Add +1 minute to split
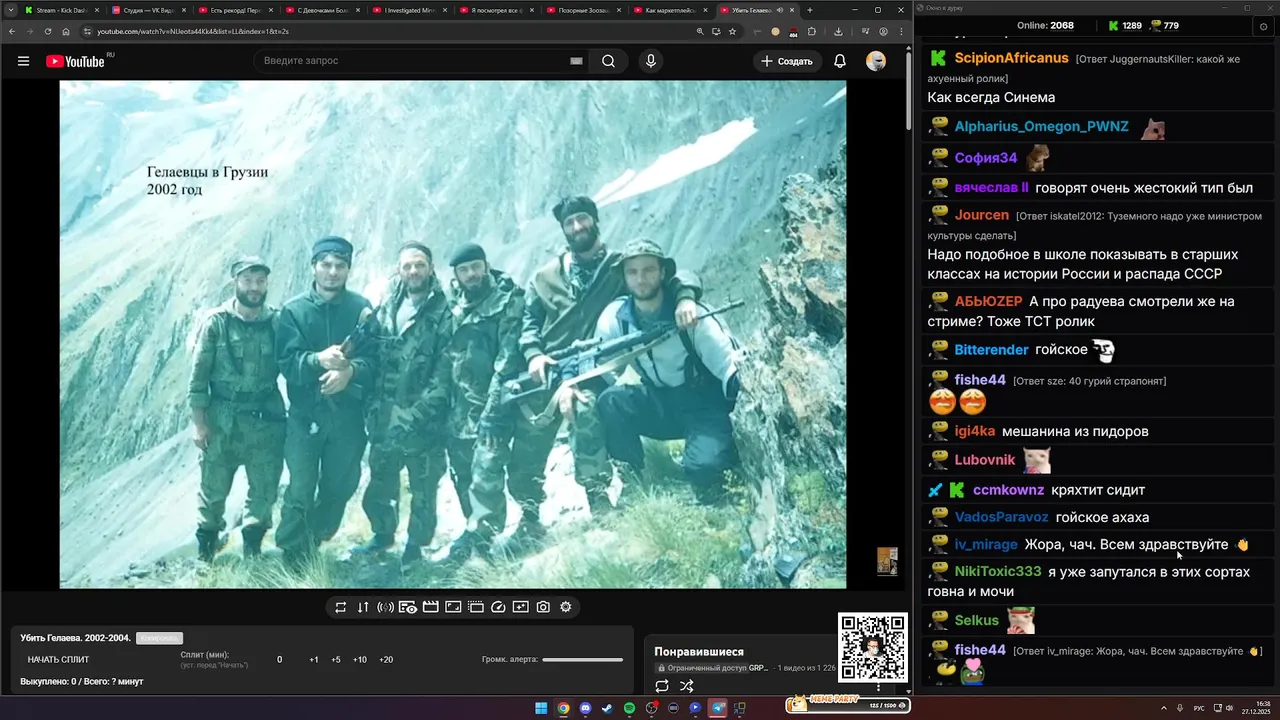The image size is (1280, 720). tap(313, 660)
